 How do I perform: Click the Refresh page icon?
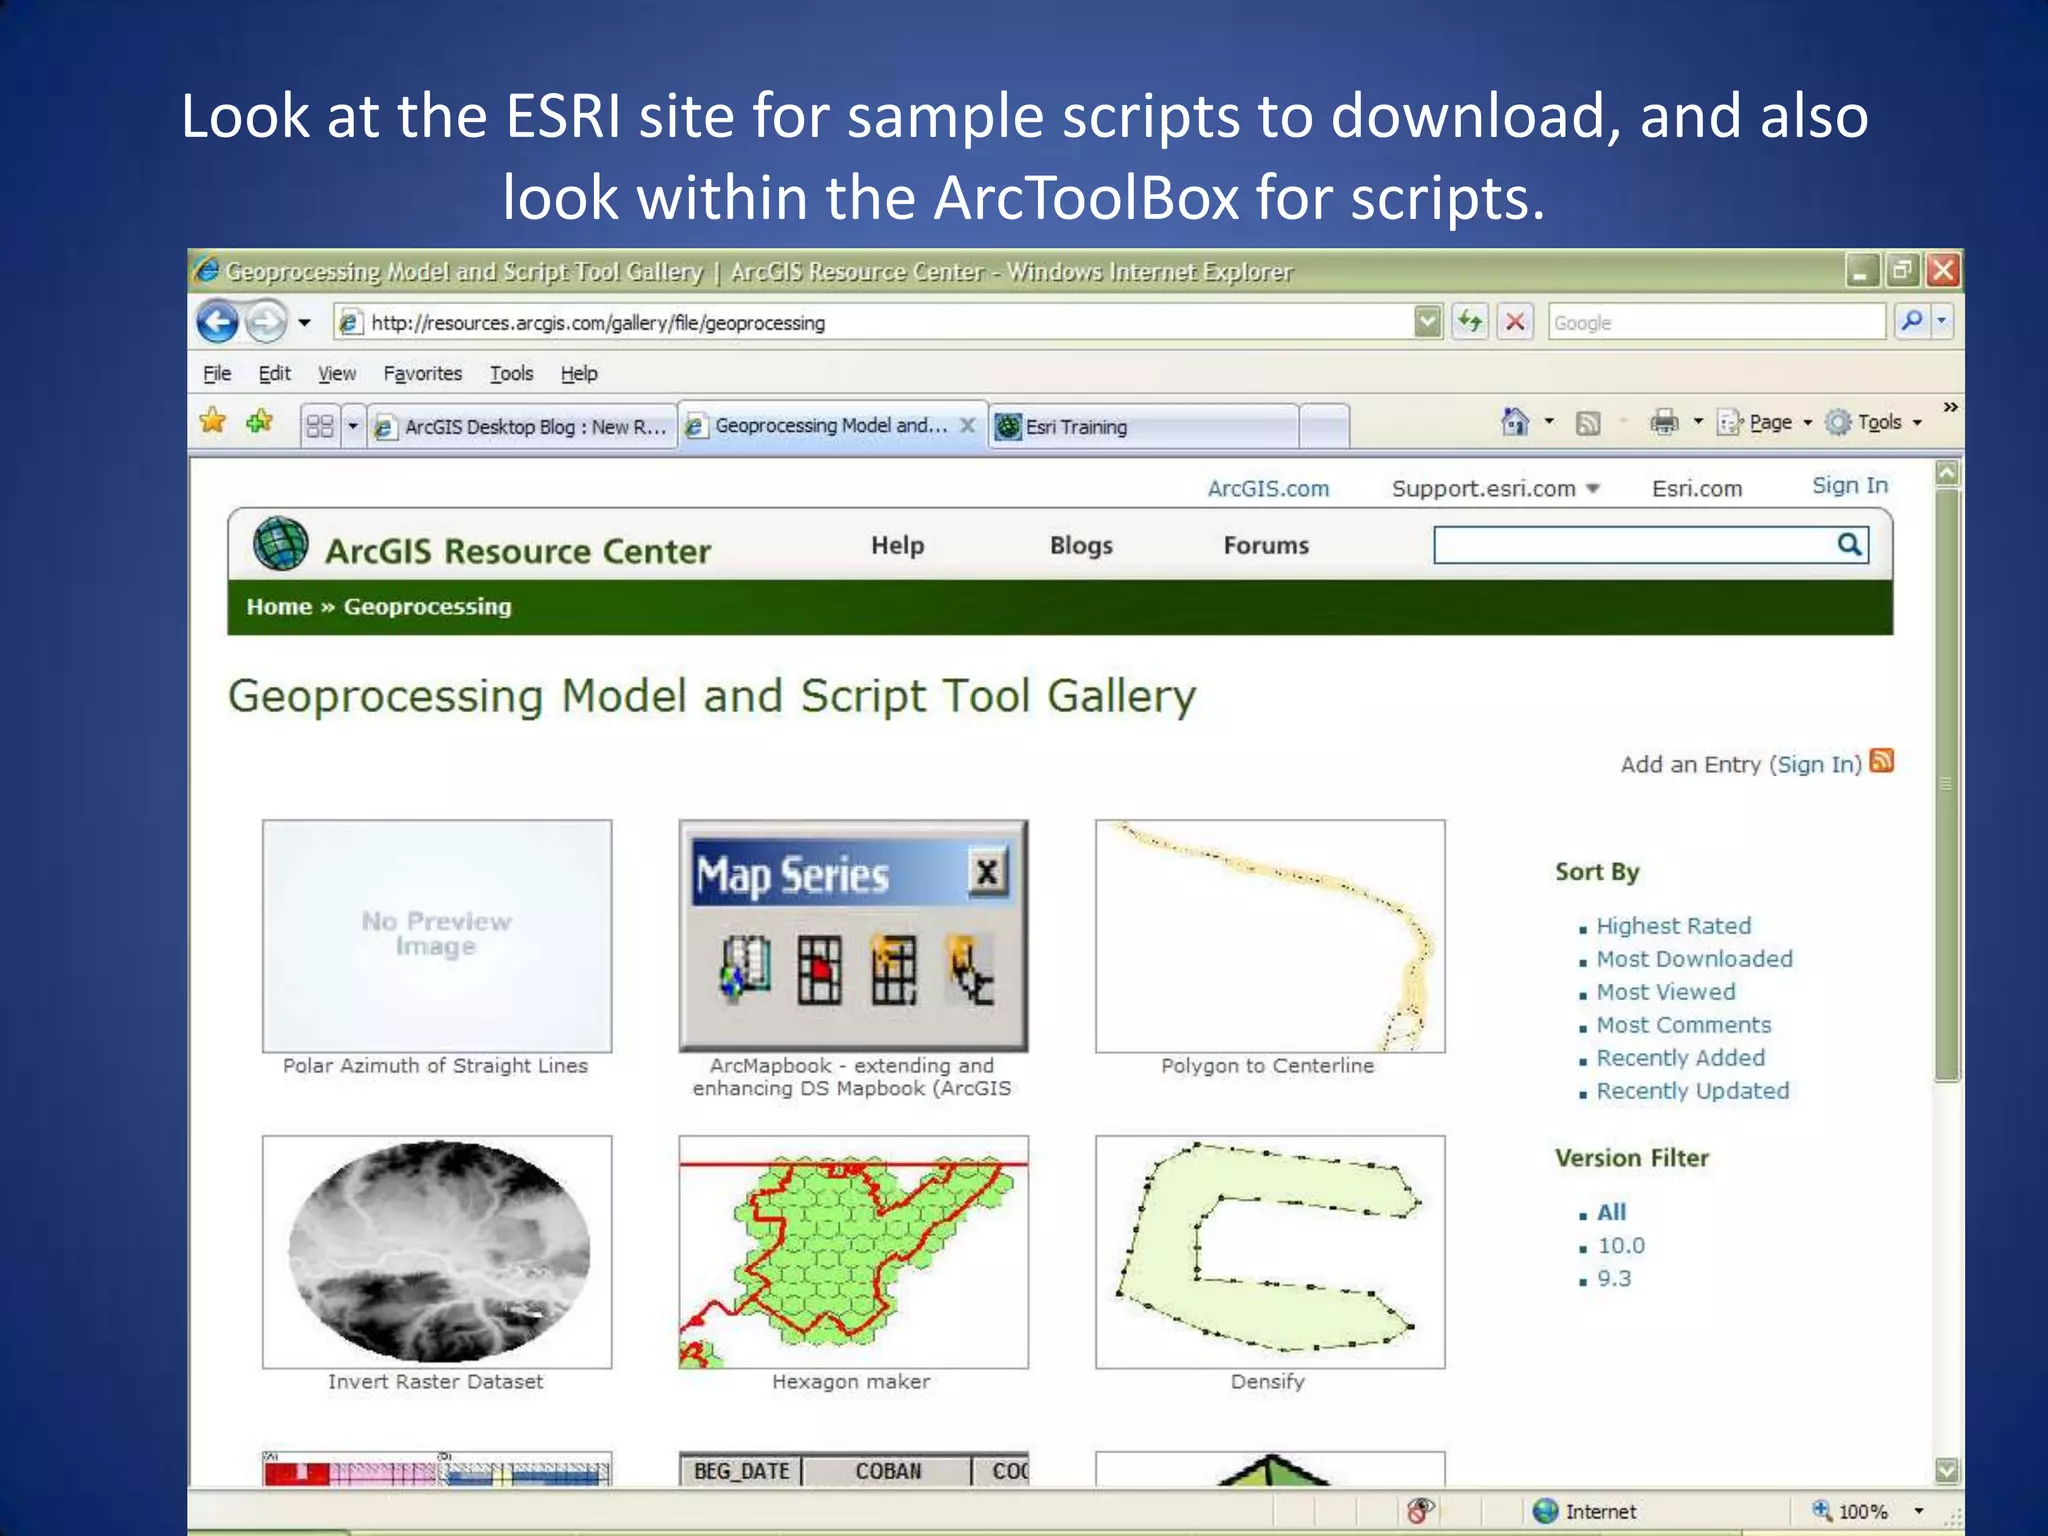coord(1470,322)
